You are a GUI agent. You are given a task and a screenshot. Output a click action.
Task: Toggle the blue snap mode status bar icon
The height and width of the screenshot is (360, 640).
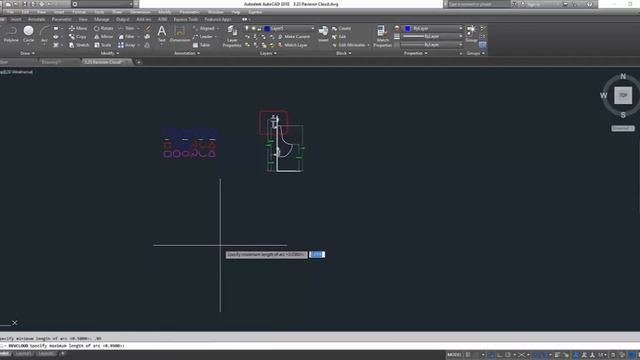491,355
